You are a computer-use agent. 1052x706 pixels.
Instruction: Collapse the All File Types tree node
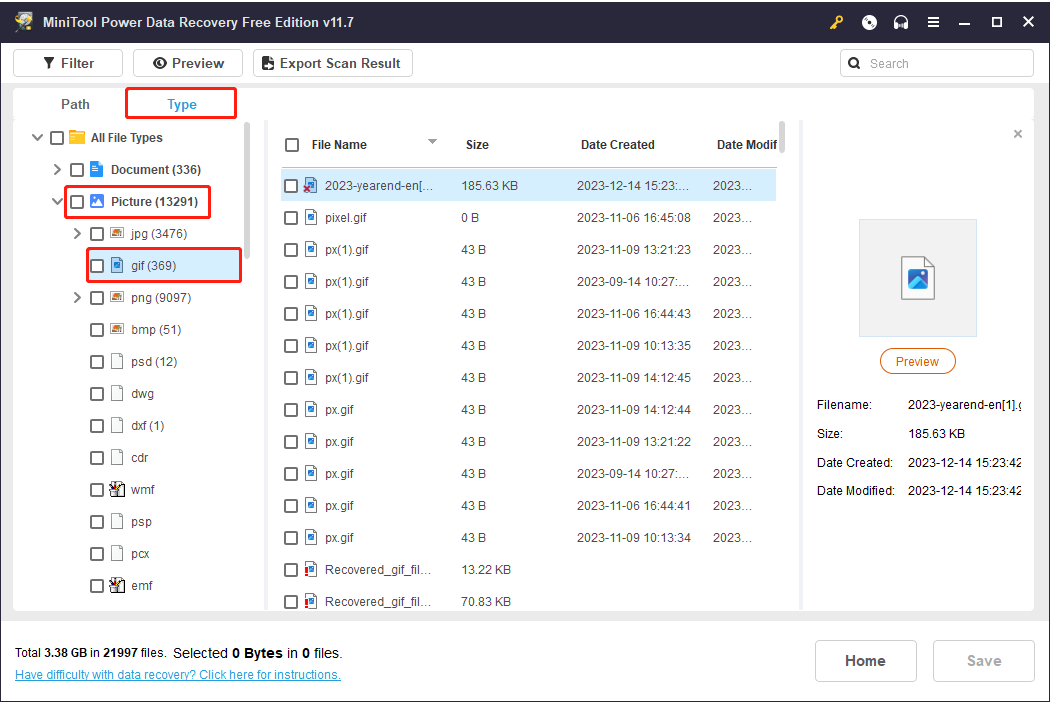click(38, 138)
